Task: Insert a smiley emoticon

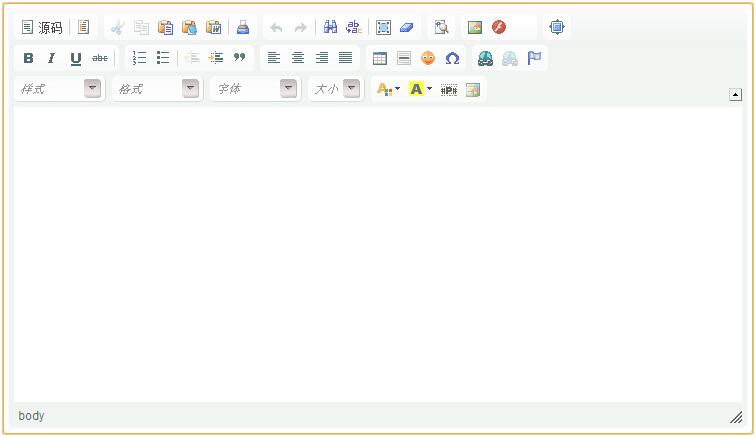Action: point(428,58)
